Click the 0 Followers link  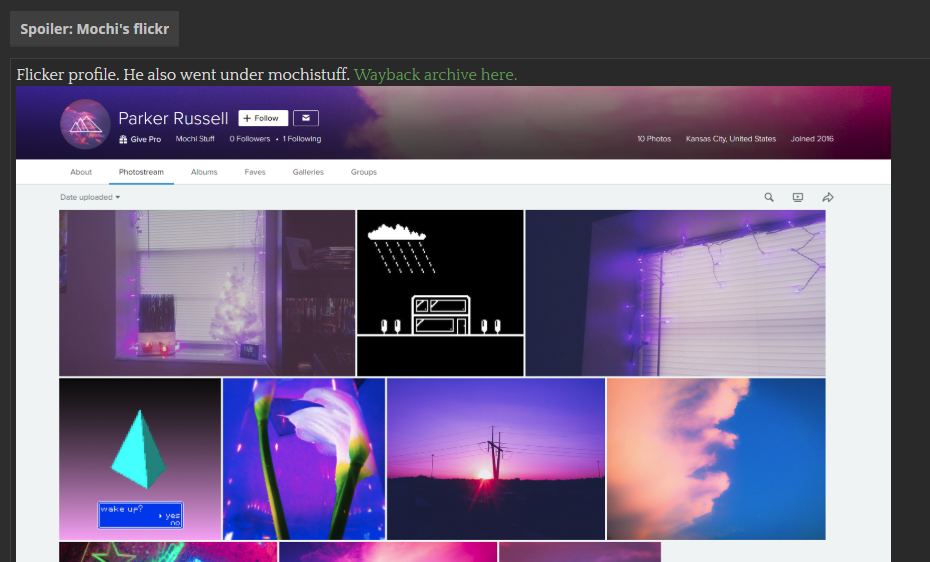click(x=250, y=139)
